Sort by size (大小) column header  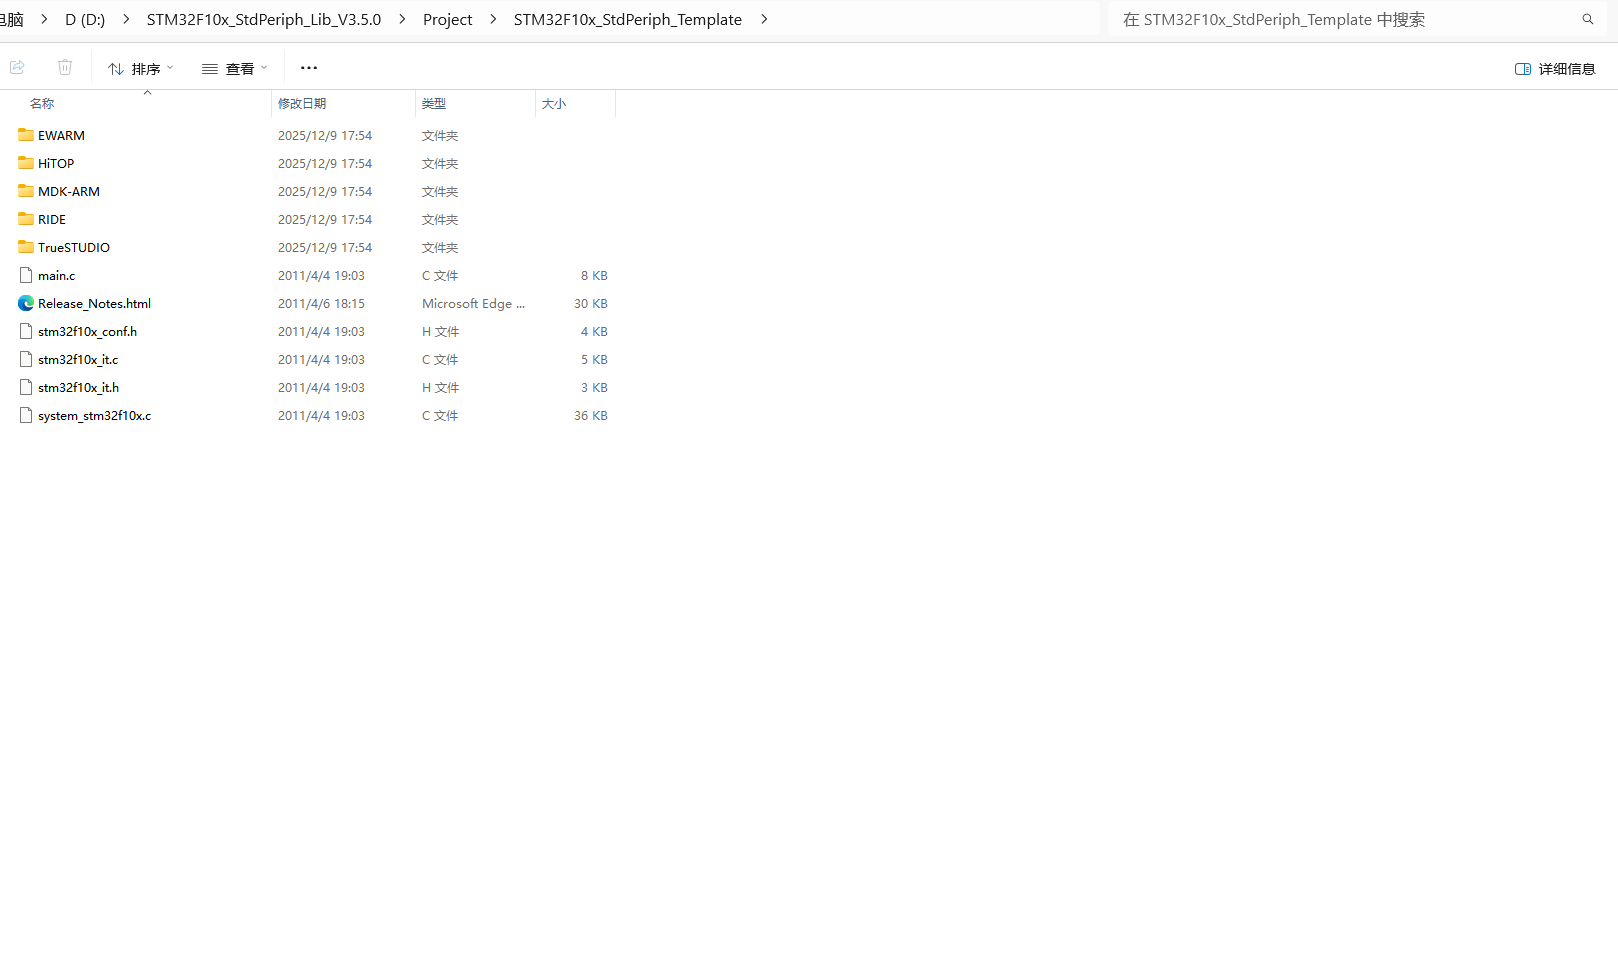tap(554, 103)
